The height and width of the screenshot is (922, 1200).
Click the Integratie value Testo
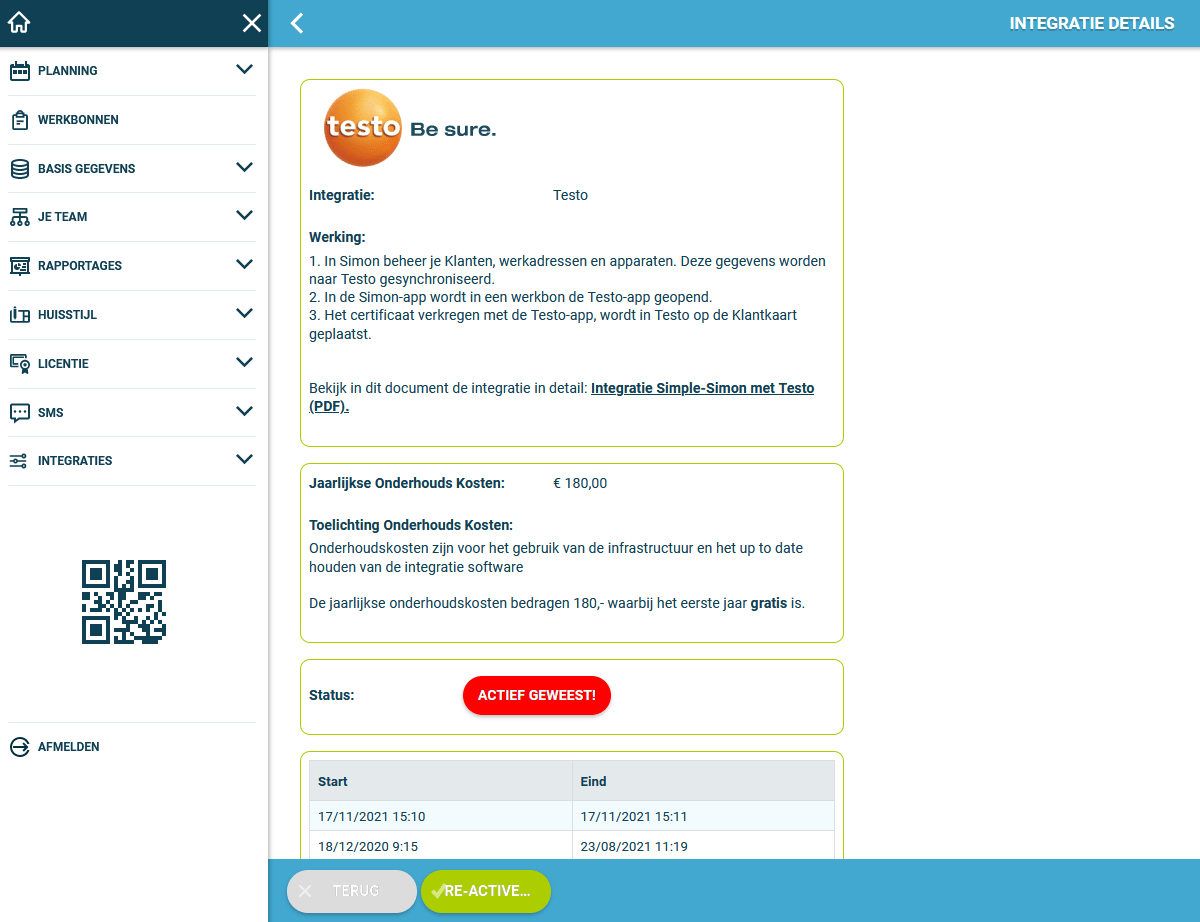click(570, 195)
